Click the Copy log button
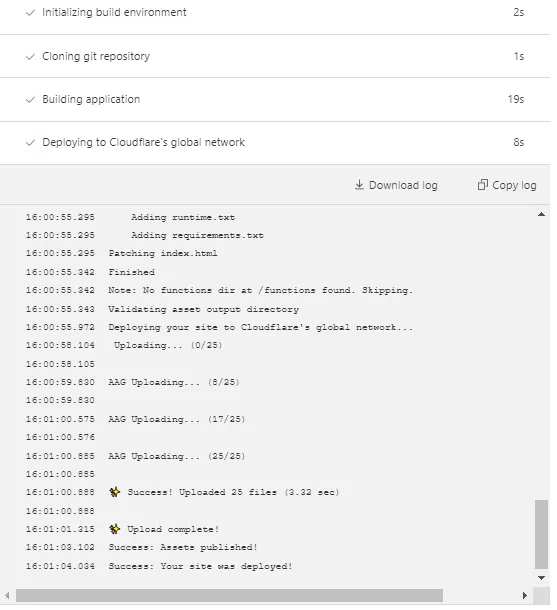 (x=507, y=185)
